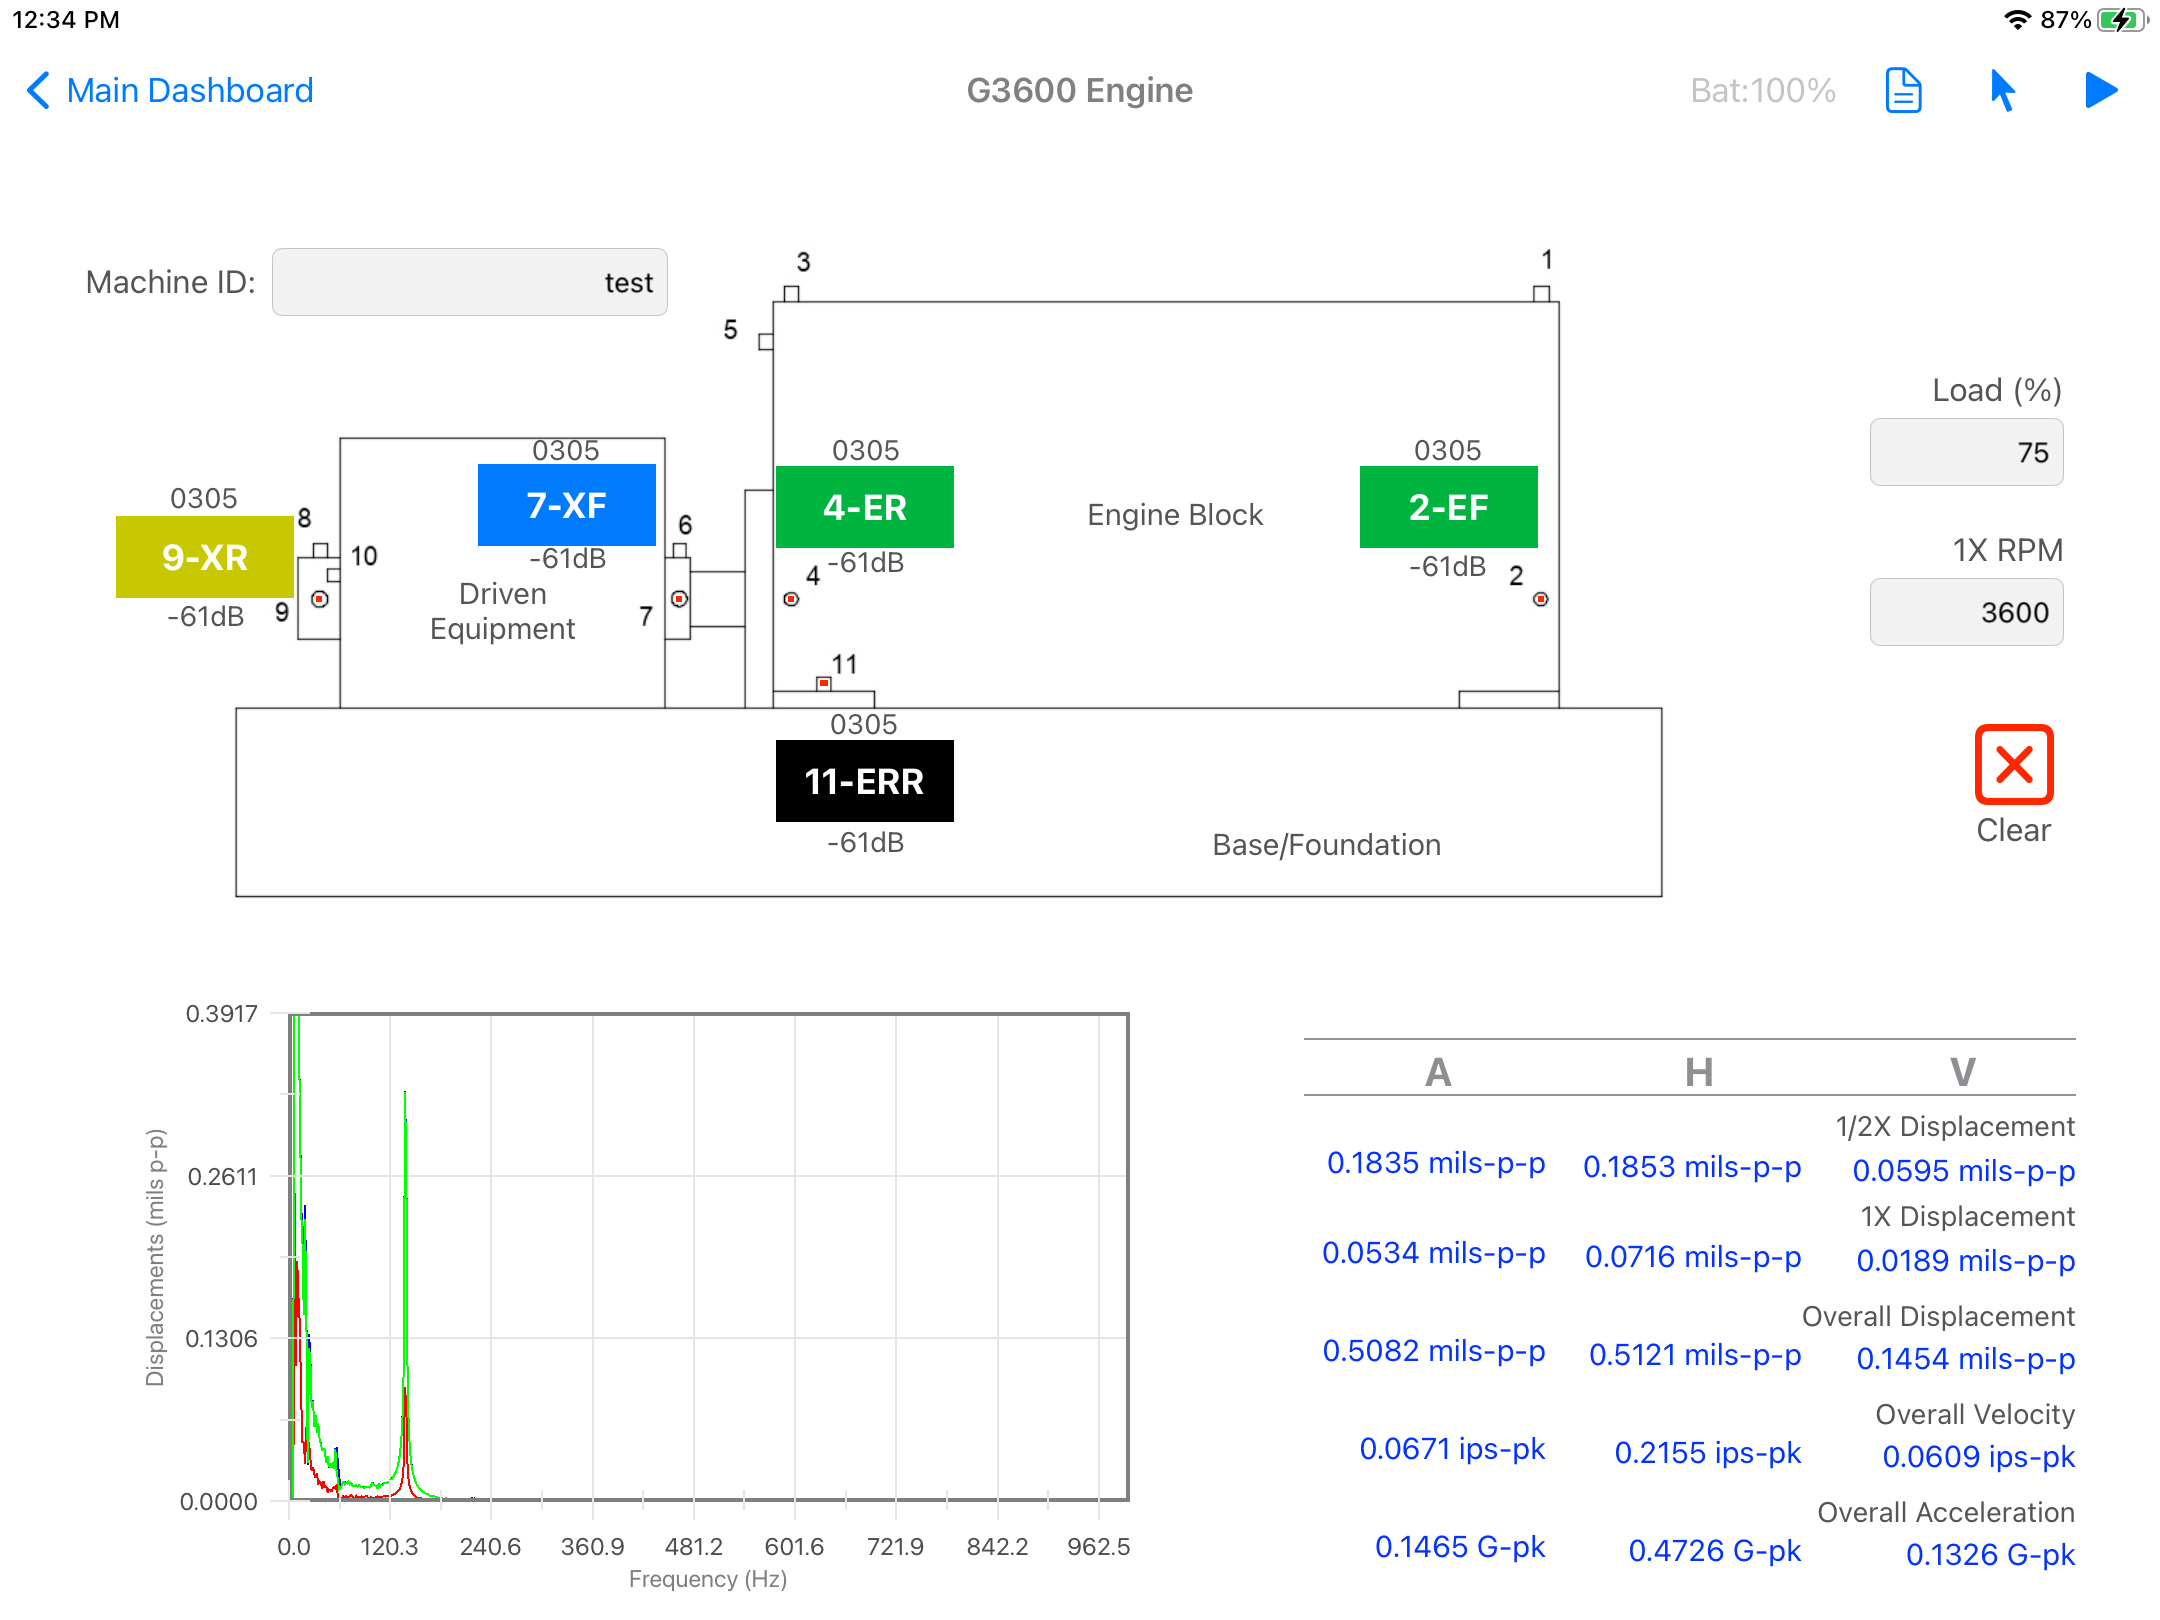
Task: Tap sensor point 7 on driven equipment
Action: pyautogui.click(x=679, y=599)
